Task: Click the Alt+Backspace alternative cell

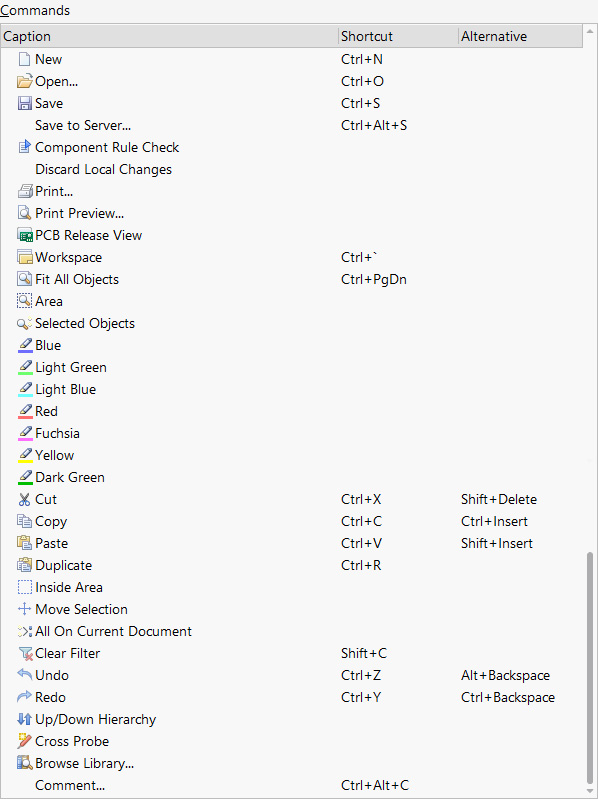Action: pyautogui.click(x=505, y=675)
